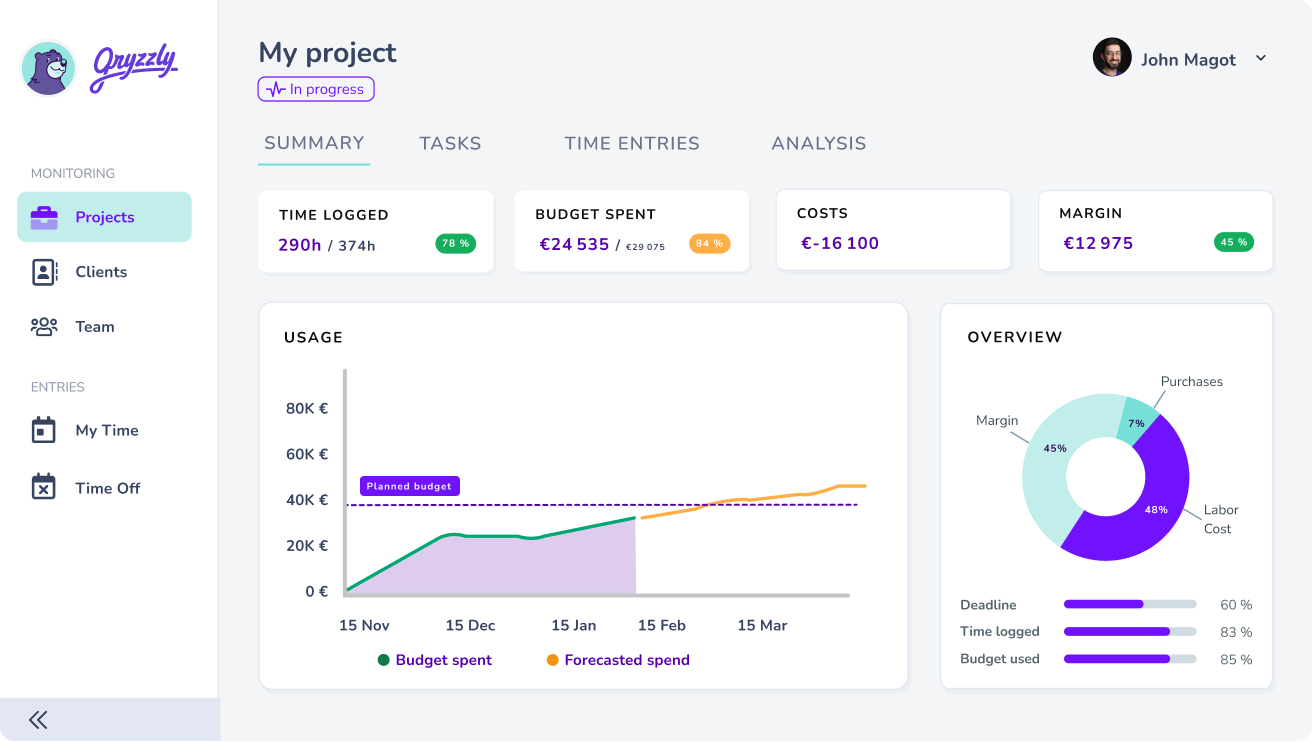Collapse the sidebar with the double chevron

pos(38,719)
